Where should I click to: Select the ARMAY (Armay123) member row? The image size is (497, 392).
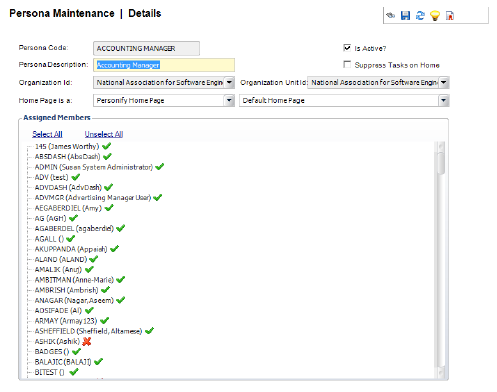tap(66, 321)
